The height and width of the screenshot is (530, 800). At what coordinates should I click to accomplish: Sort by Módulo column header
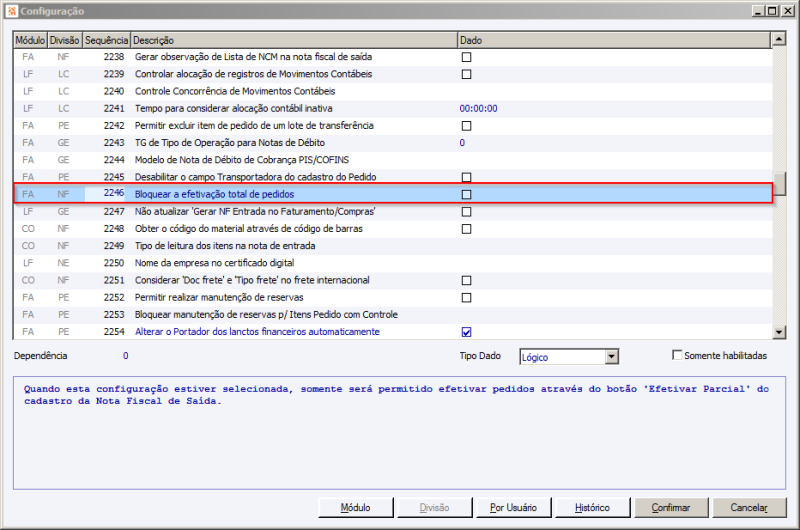(x=30, y=40)
